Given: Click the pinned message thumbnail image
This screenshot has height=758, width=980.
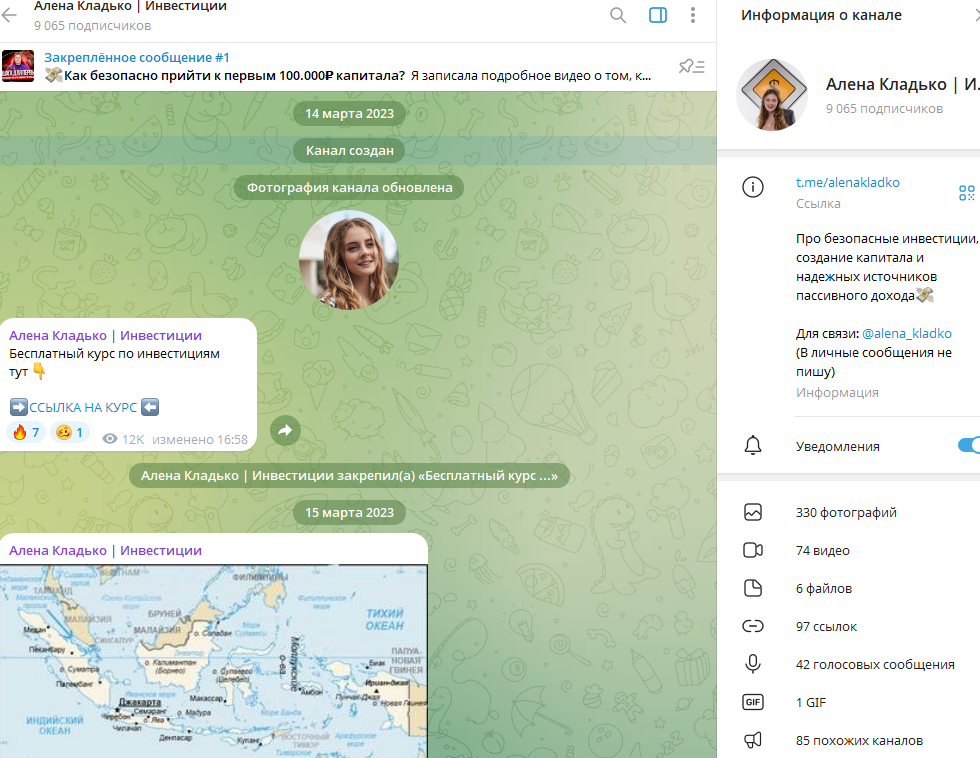Looking at the screenshot, I should tap(18, 66).
